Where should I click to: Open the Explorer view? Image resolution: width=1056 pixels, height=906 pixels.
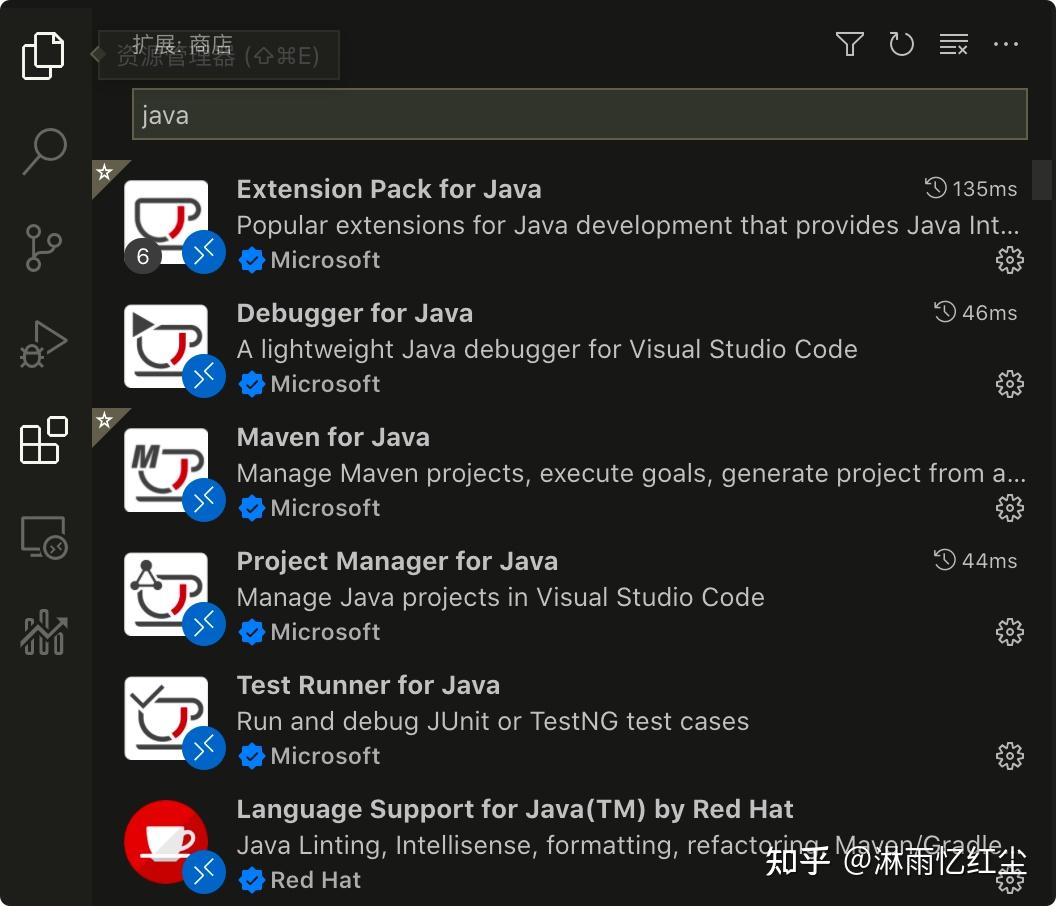coord(44,55)
